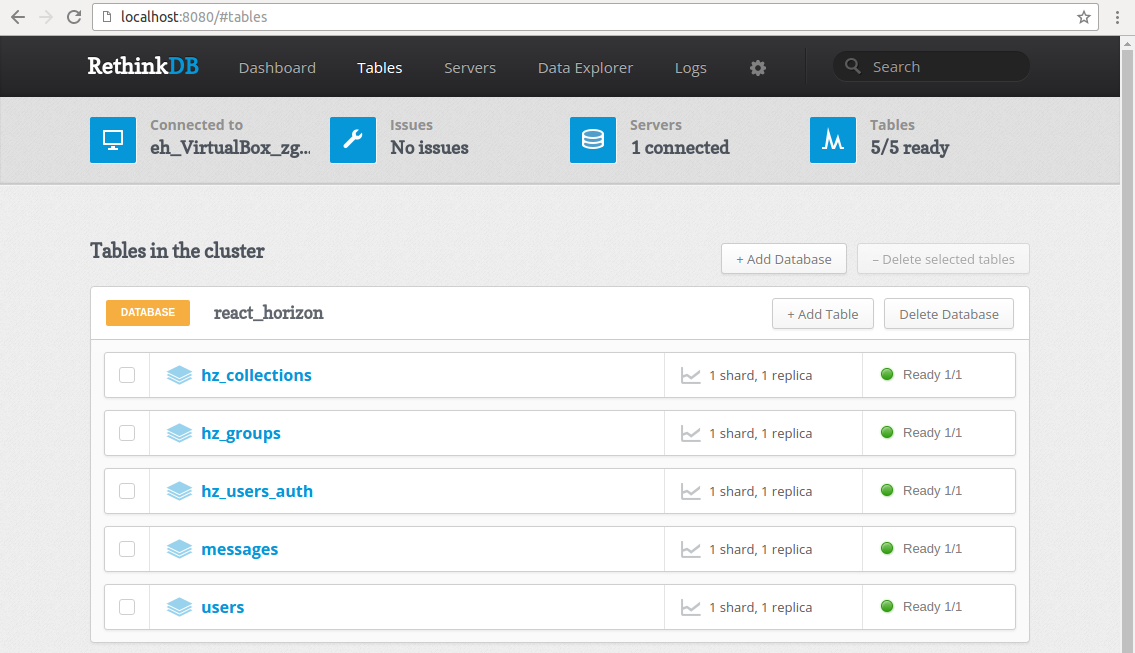Click green status dot for hz_collections

pos(887,374)
